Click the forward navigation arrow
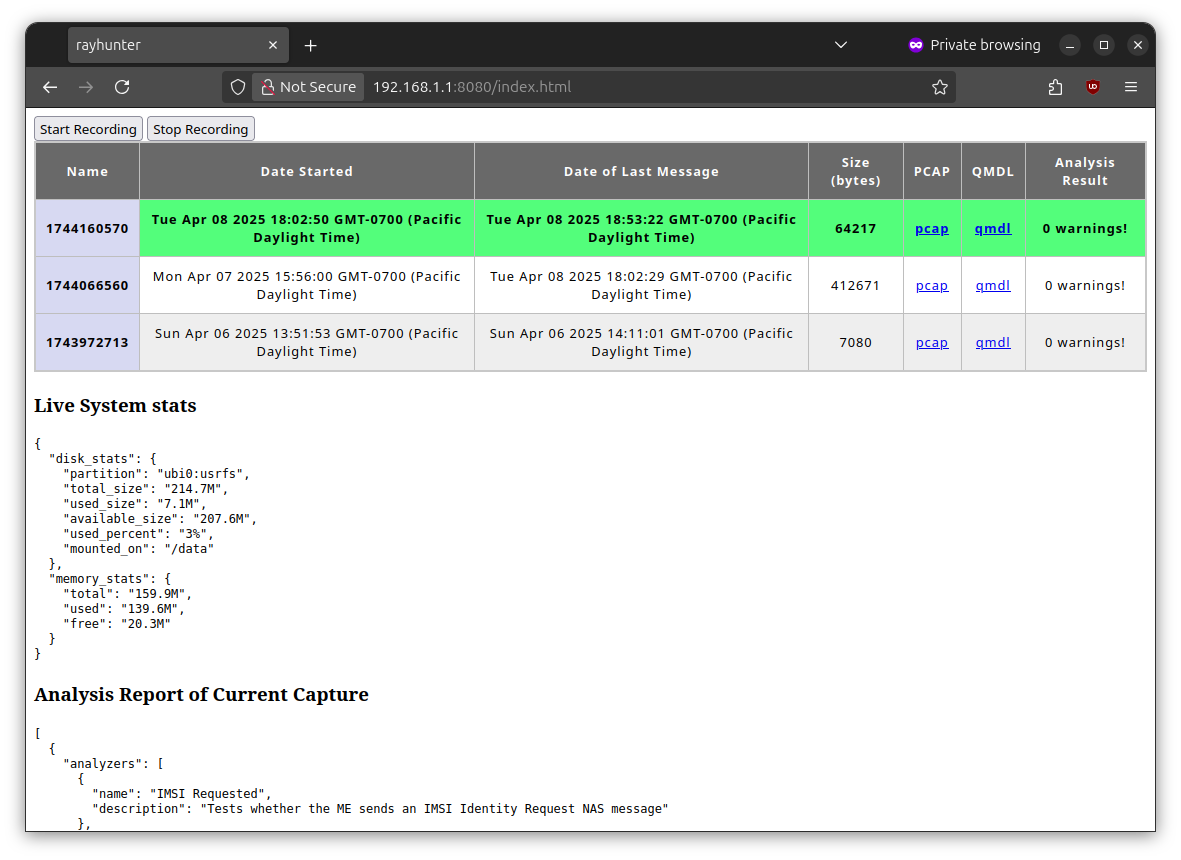The image size is (1181, 860). click(x=86, y=87)
